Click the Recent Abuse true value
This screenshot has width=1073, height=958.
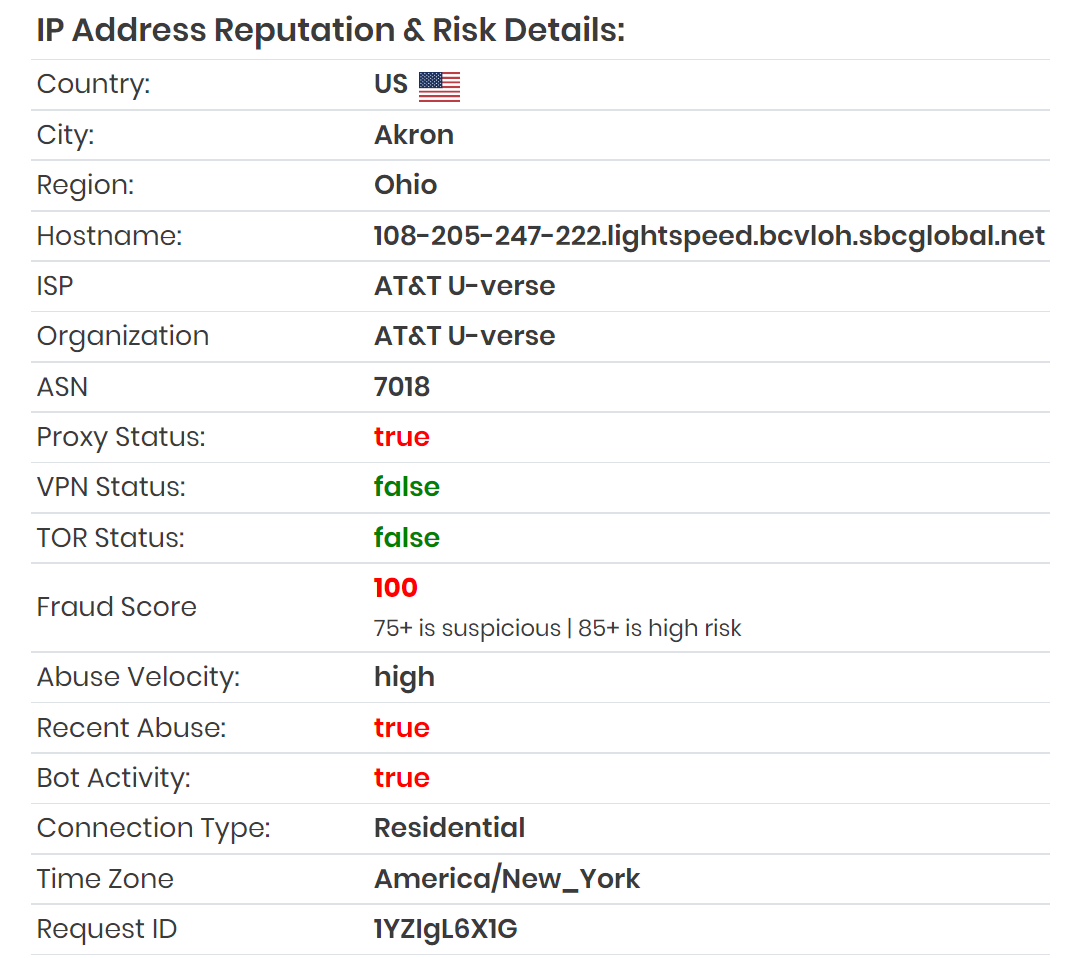coord(402,727)
